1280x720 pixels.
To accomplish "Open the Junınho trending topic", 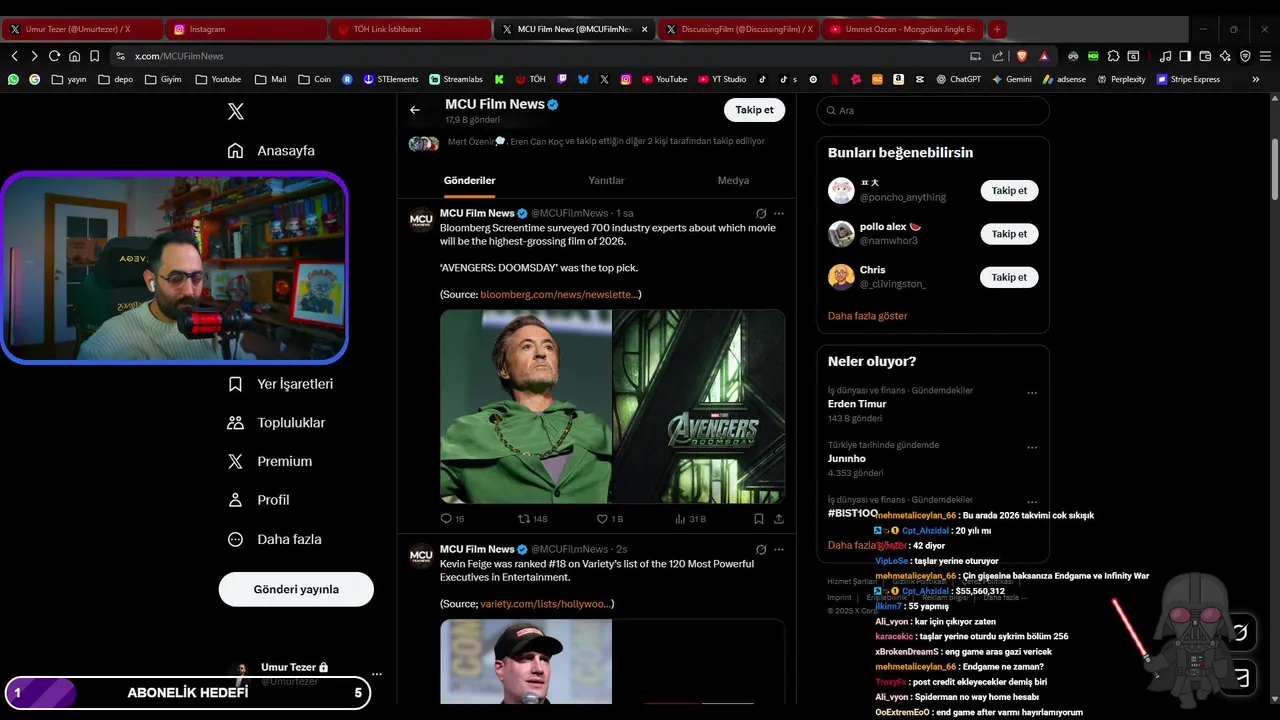I will click(x=847, y=458).
